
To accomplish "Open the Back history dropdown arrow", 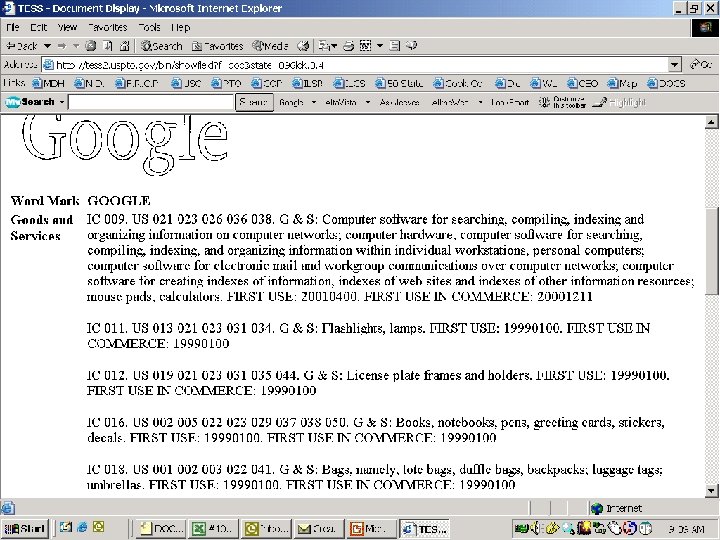I will point(47,46).
